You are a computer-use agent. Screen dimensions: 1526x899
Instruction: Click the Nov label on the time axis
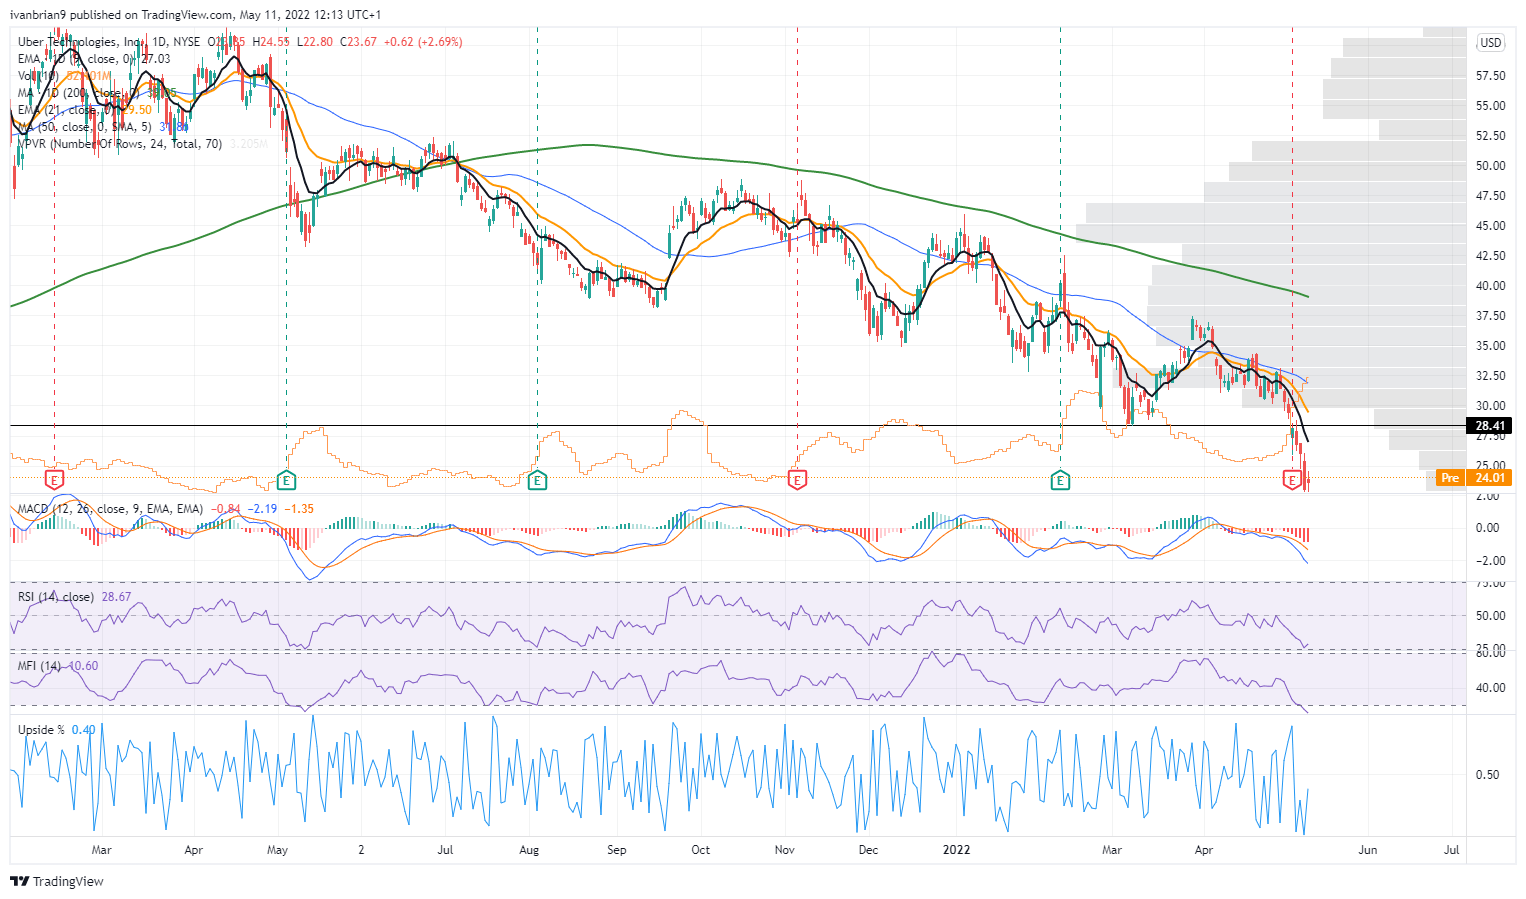[784, 850]
